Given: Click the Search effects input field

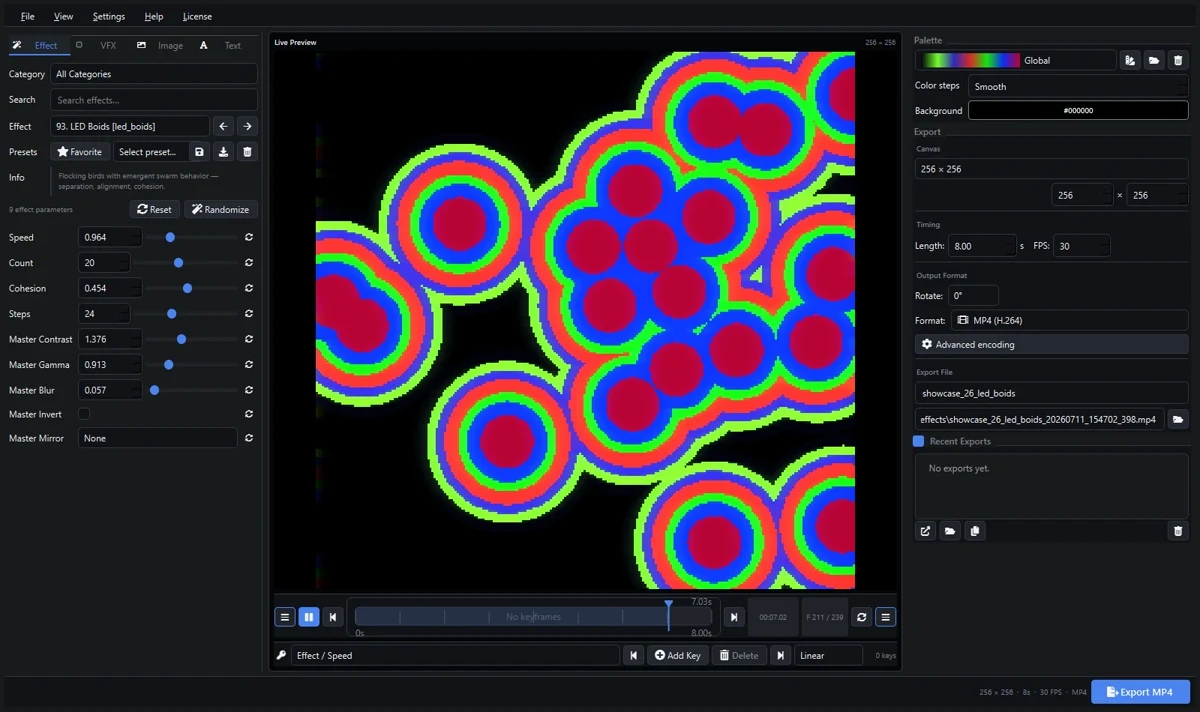Looking at the screenshot, I should [154, 100].
